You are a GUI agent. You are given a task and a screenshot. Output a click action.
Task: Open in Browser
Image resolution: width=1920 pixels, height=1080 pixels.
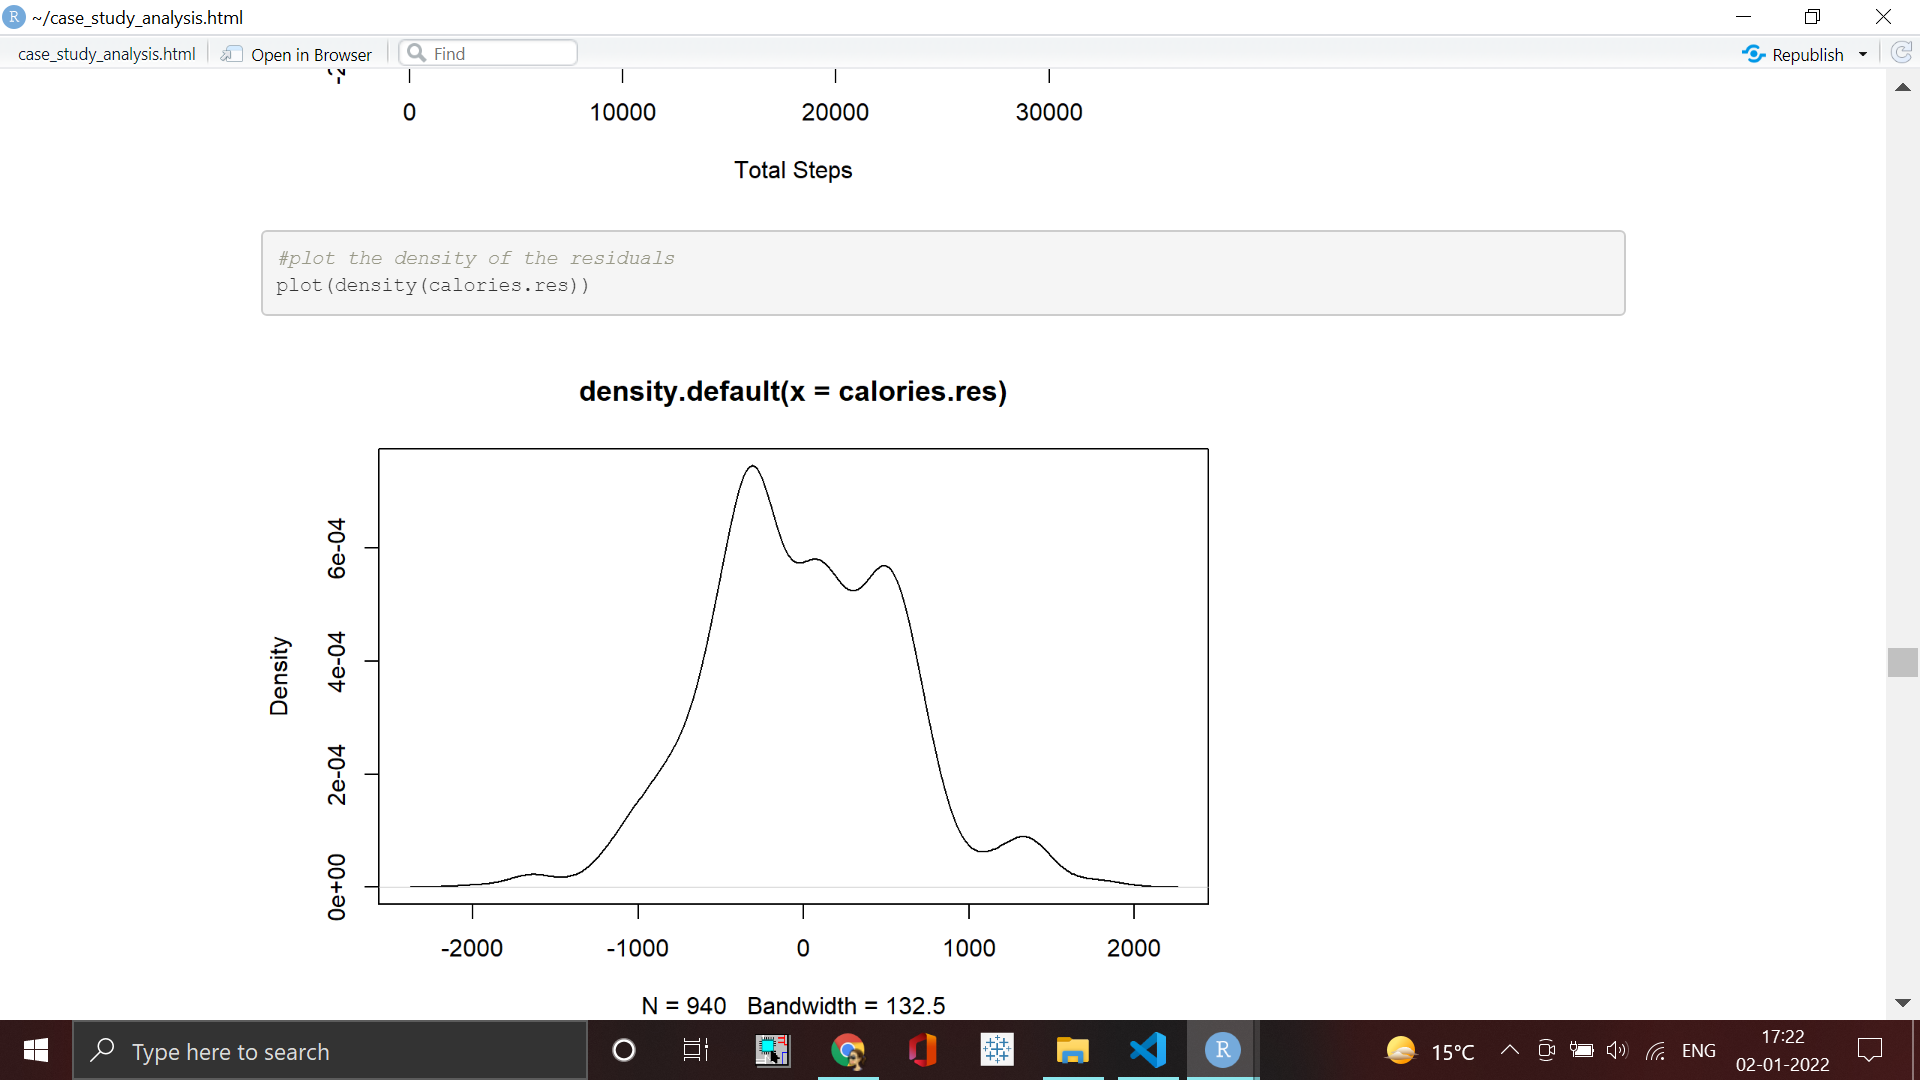click(296, 54)
